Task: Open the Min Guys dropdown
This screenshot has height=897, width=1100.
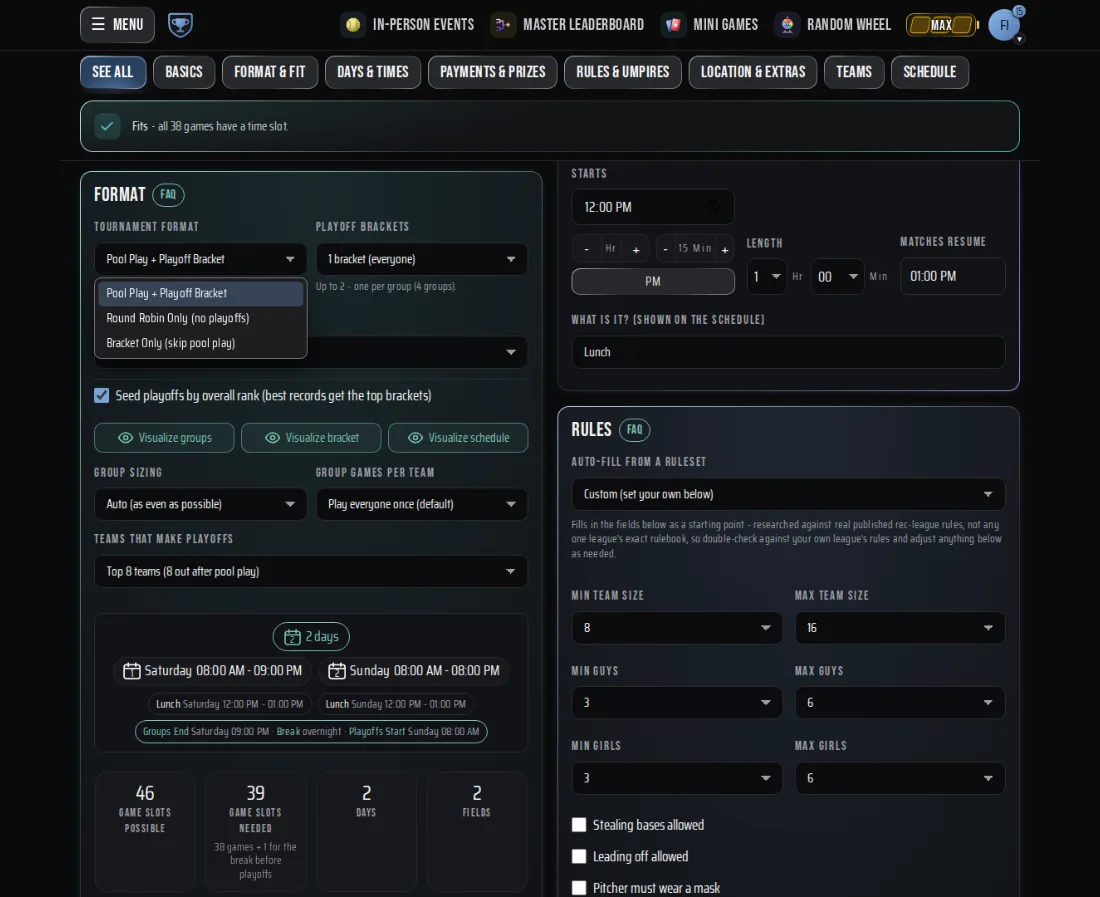Action: 677,703
